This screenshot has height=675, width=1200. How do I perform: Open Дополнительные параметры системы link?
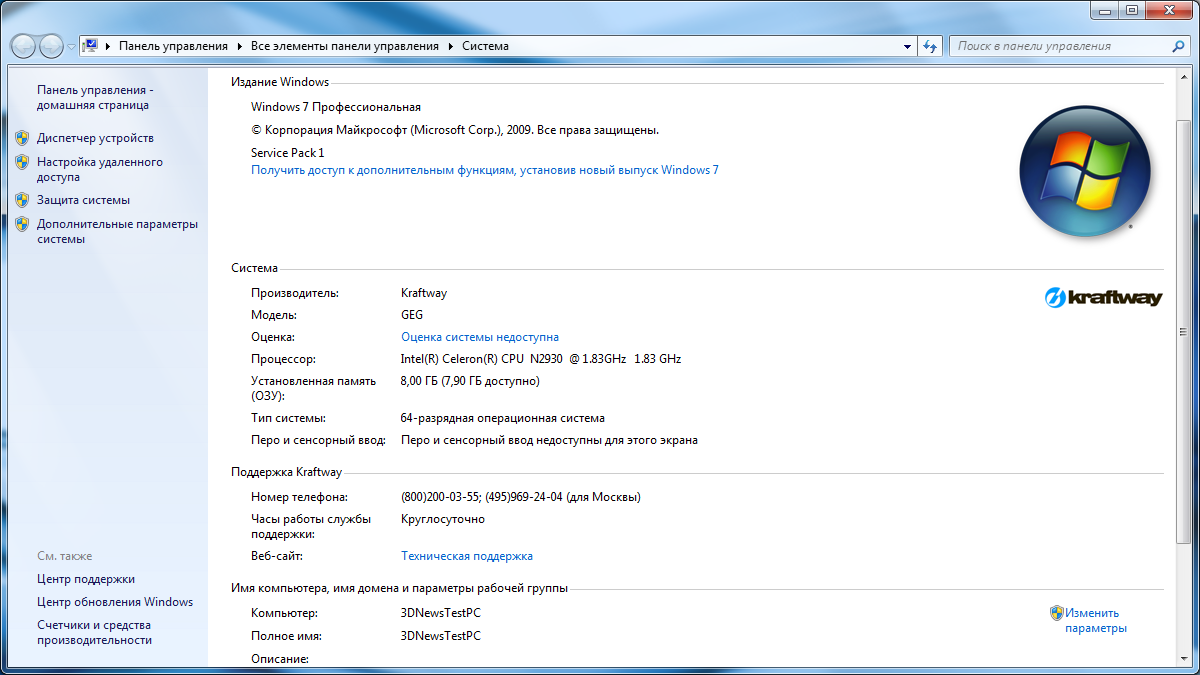tap(117, 232)
